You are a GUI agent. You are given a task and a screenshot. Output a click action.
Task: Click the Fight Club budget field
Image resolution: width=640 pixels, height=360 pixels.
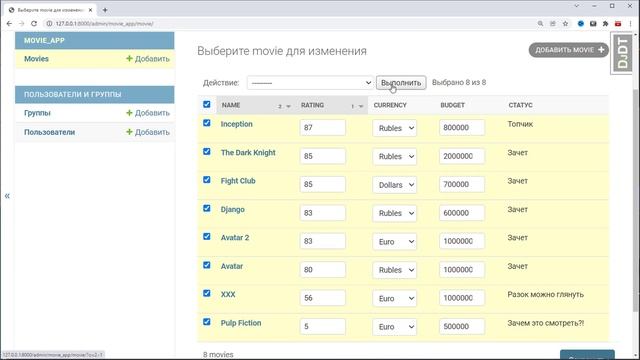462,184
